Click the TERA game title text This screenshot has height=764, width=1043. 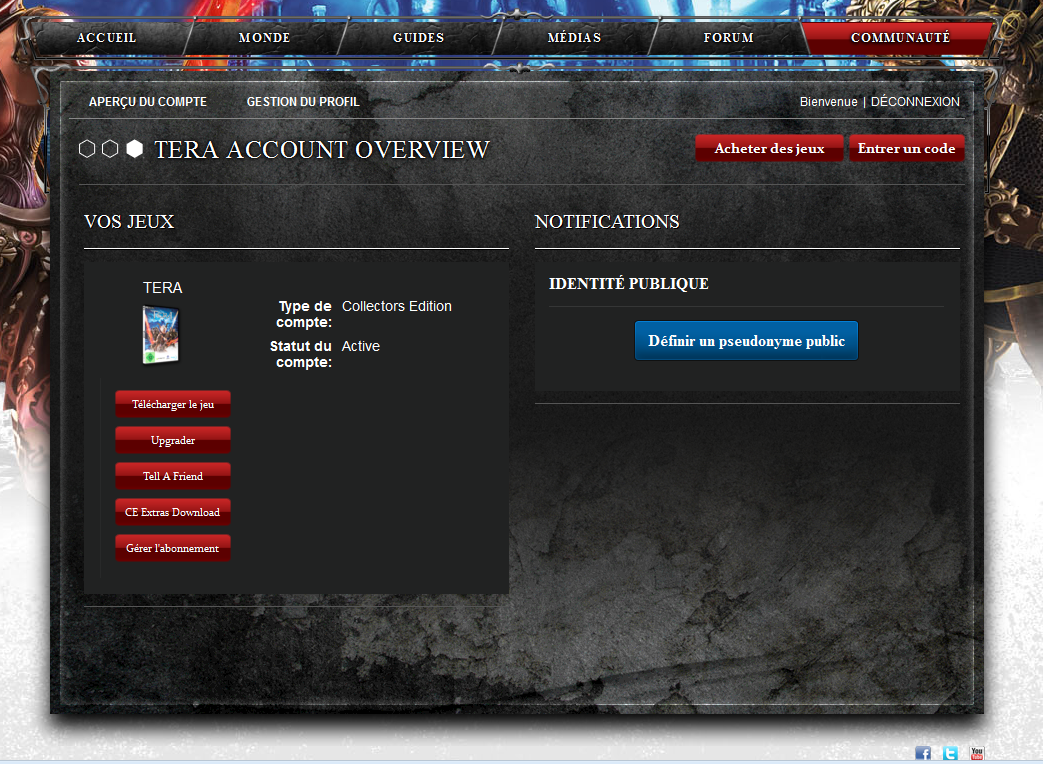[162, 288]
